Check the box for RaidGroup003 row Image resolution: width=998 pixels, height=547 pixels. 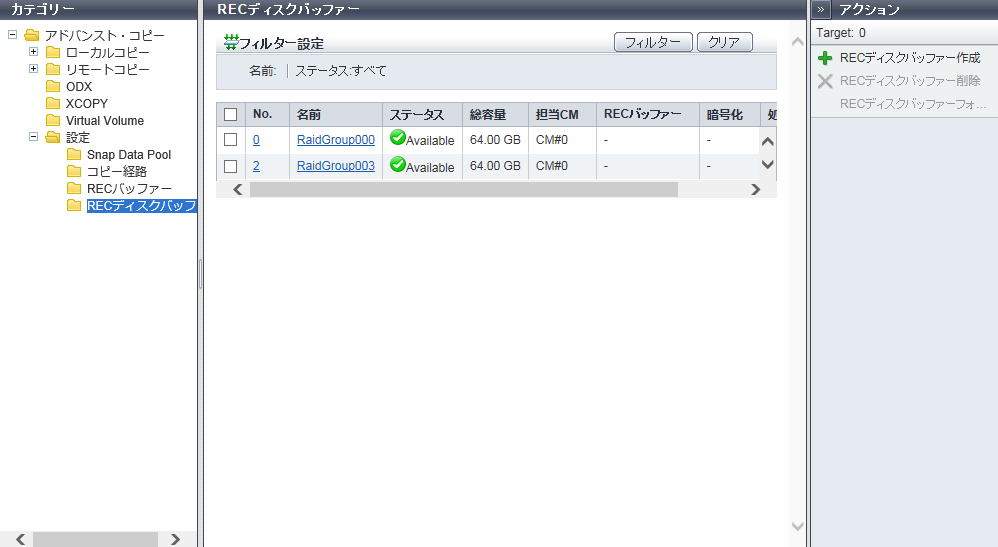pos(230,166)
